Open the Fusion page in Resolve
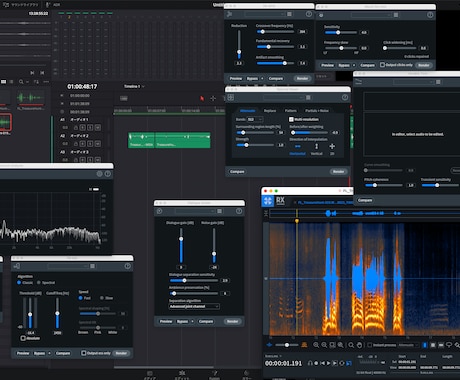 coord(214,374)
